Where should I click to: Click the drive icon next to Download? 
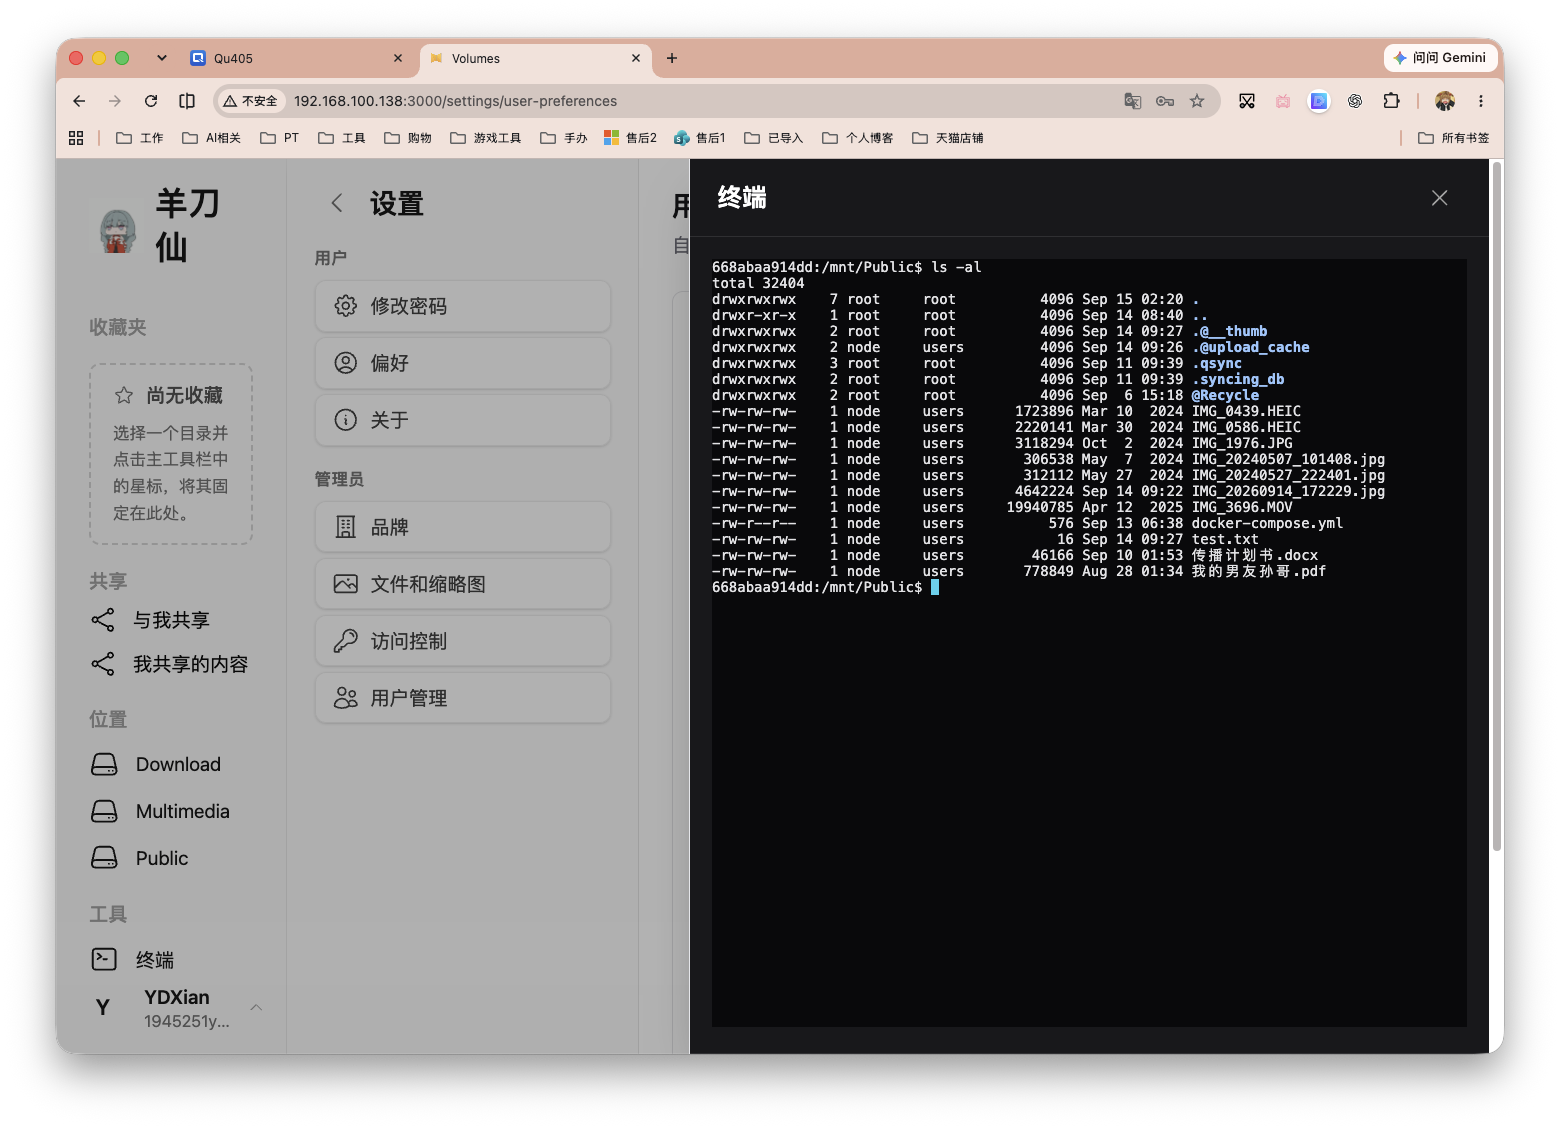[104, 764]
